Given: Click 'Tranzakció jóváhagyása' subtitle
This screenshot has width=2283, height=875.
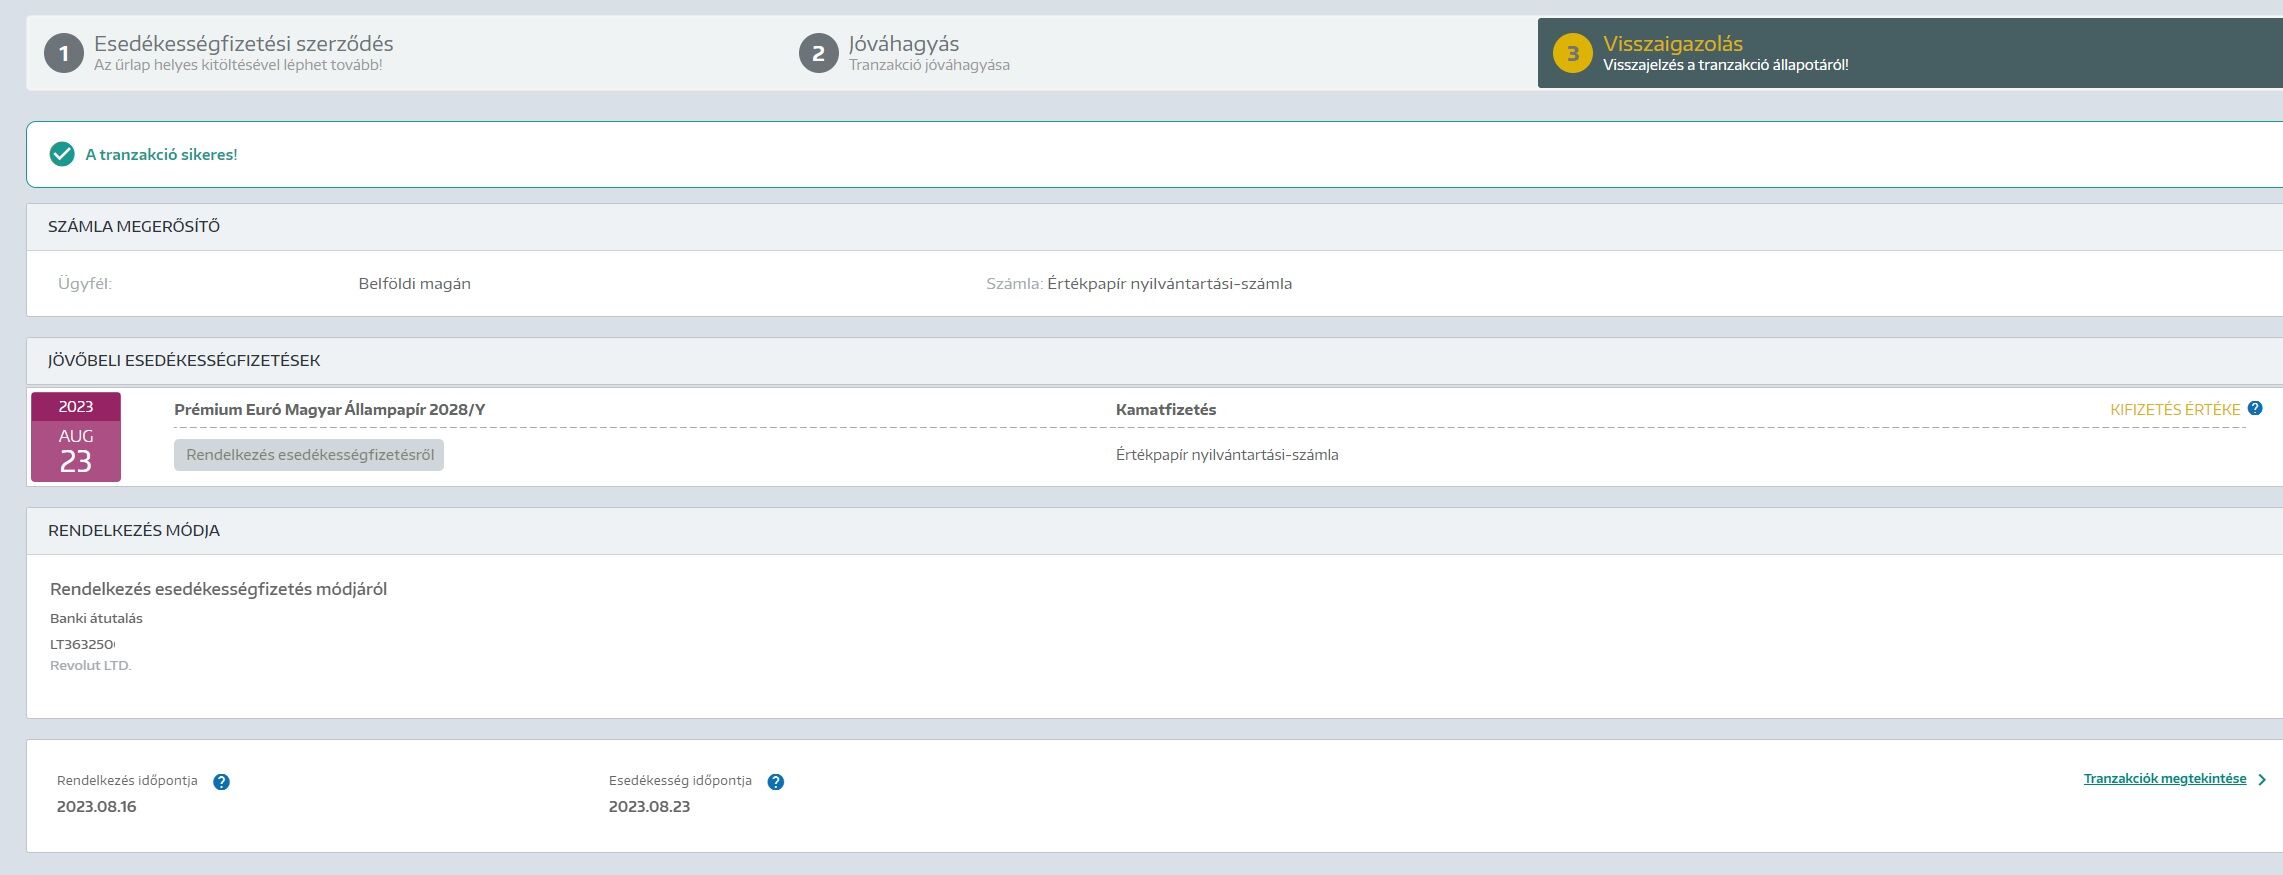Looking at the screenshot, I should pos(929,65).
